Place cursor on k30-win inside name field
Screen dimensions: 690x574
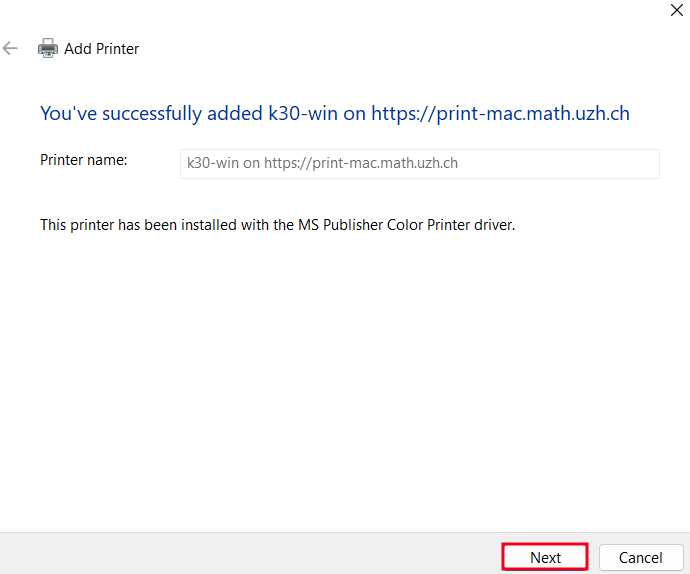(213, 163)
